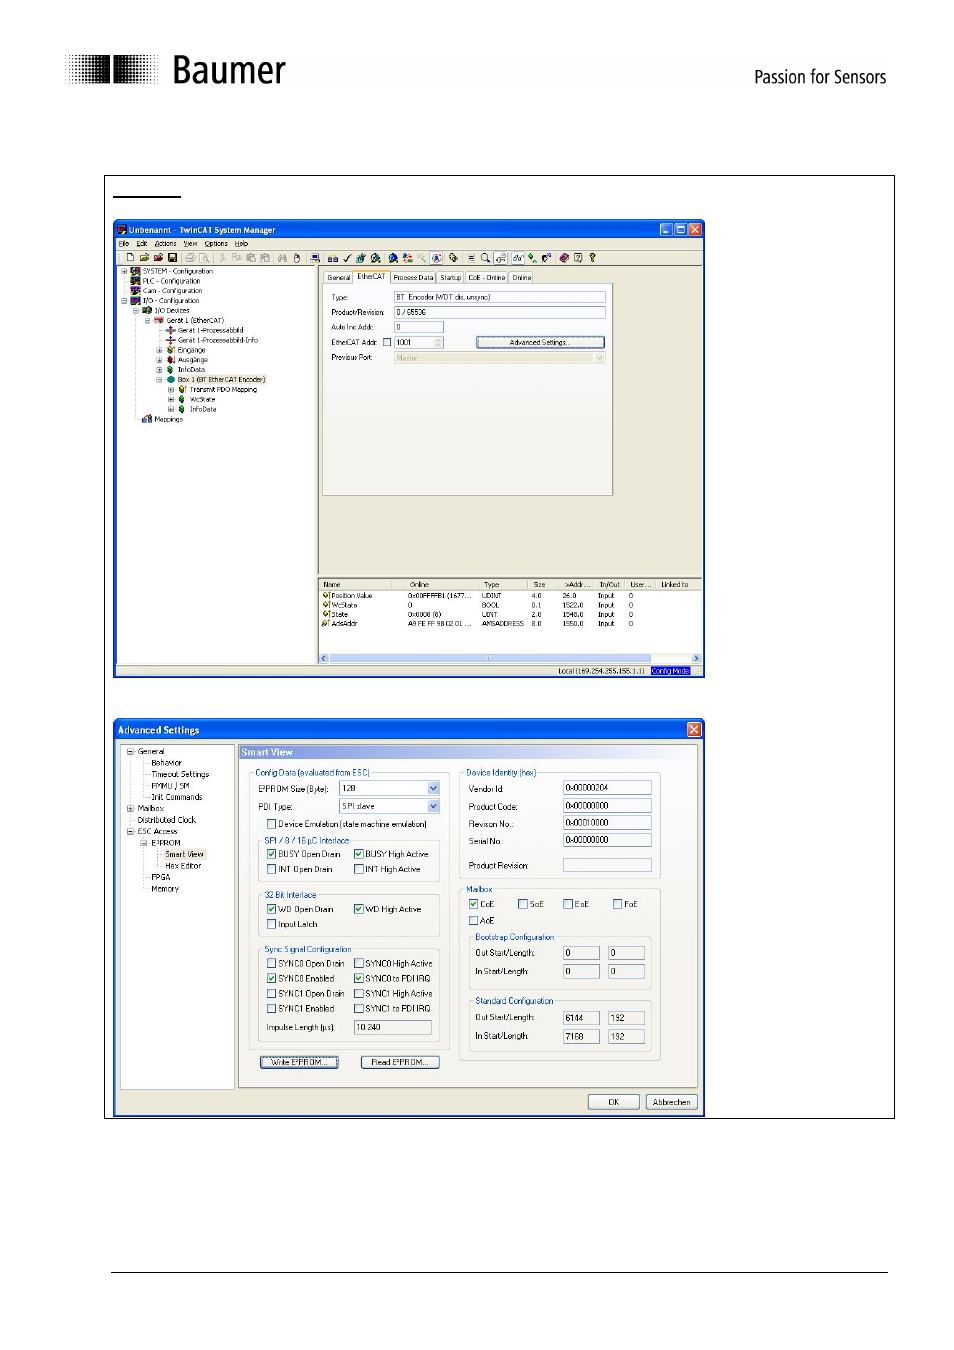The width and height of the screenshot is (954, 1350).
Task: Enable INT Open Drain option
Action: pyautogui.click(x=271, y=869)
